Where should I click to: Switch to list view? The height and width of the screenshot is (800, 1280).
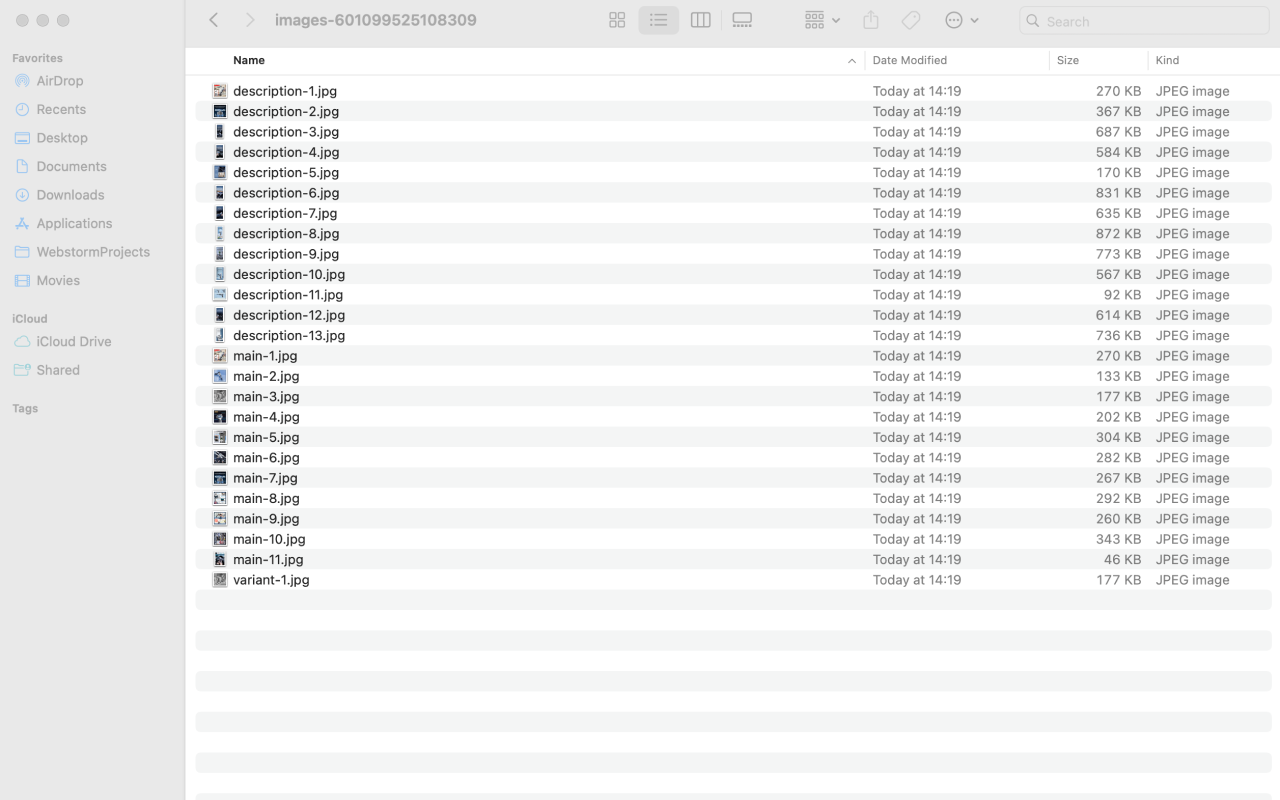pos(658,20)
